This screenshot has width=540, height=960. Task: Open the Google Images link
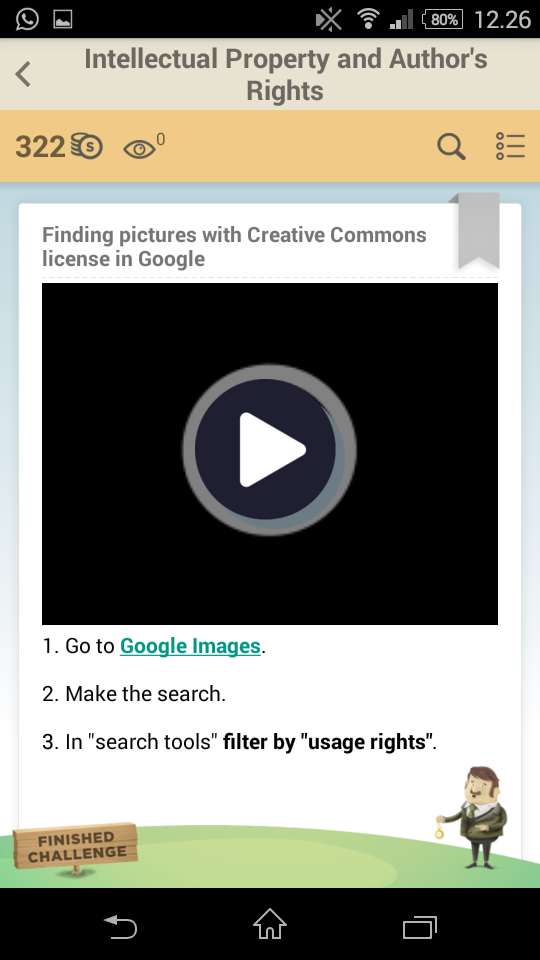click(190, 646)
